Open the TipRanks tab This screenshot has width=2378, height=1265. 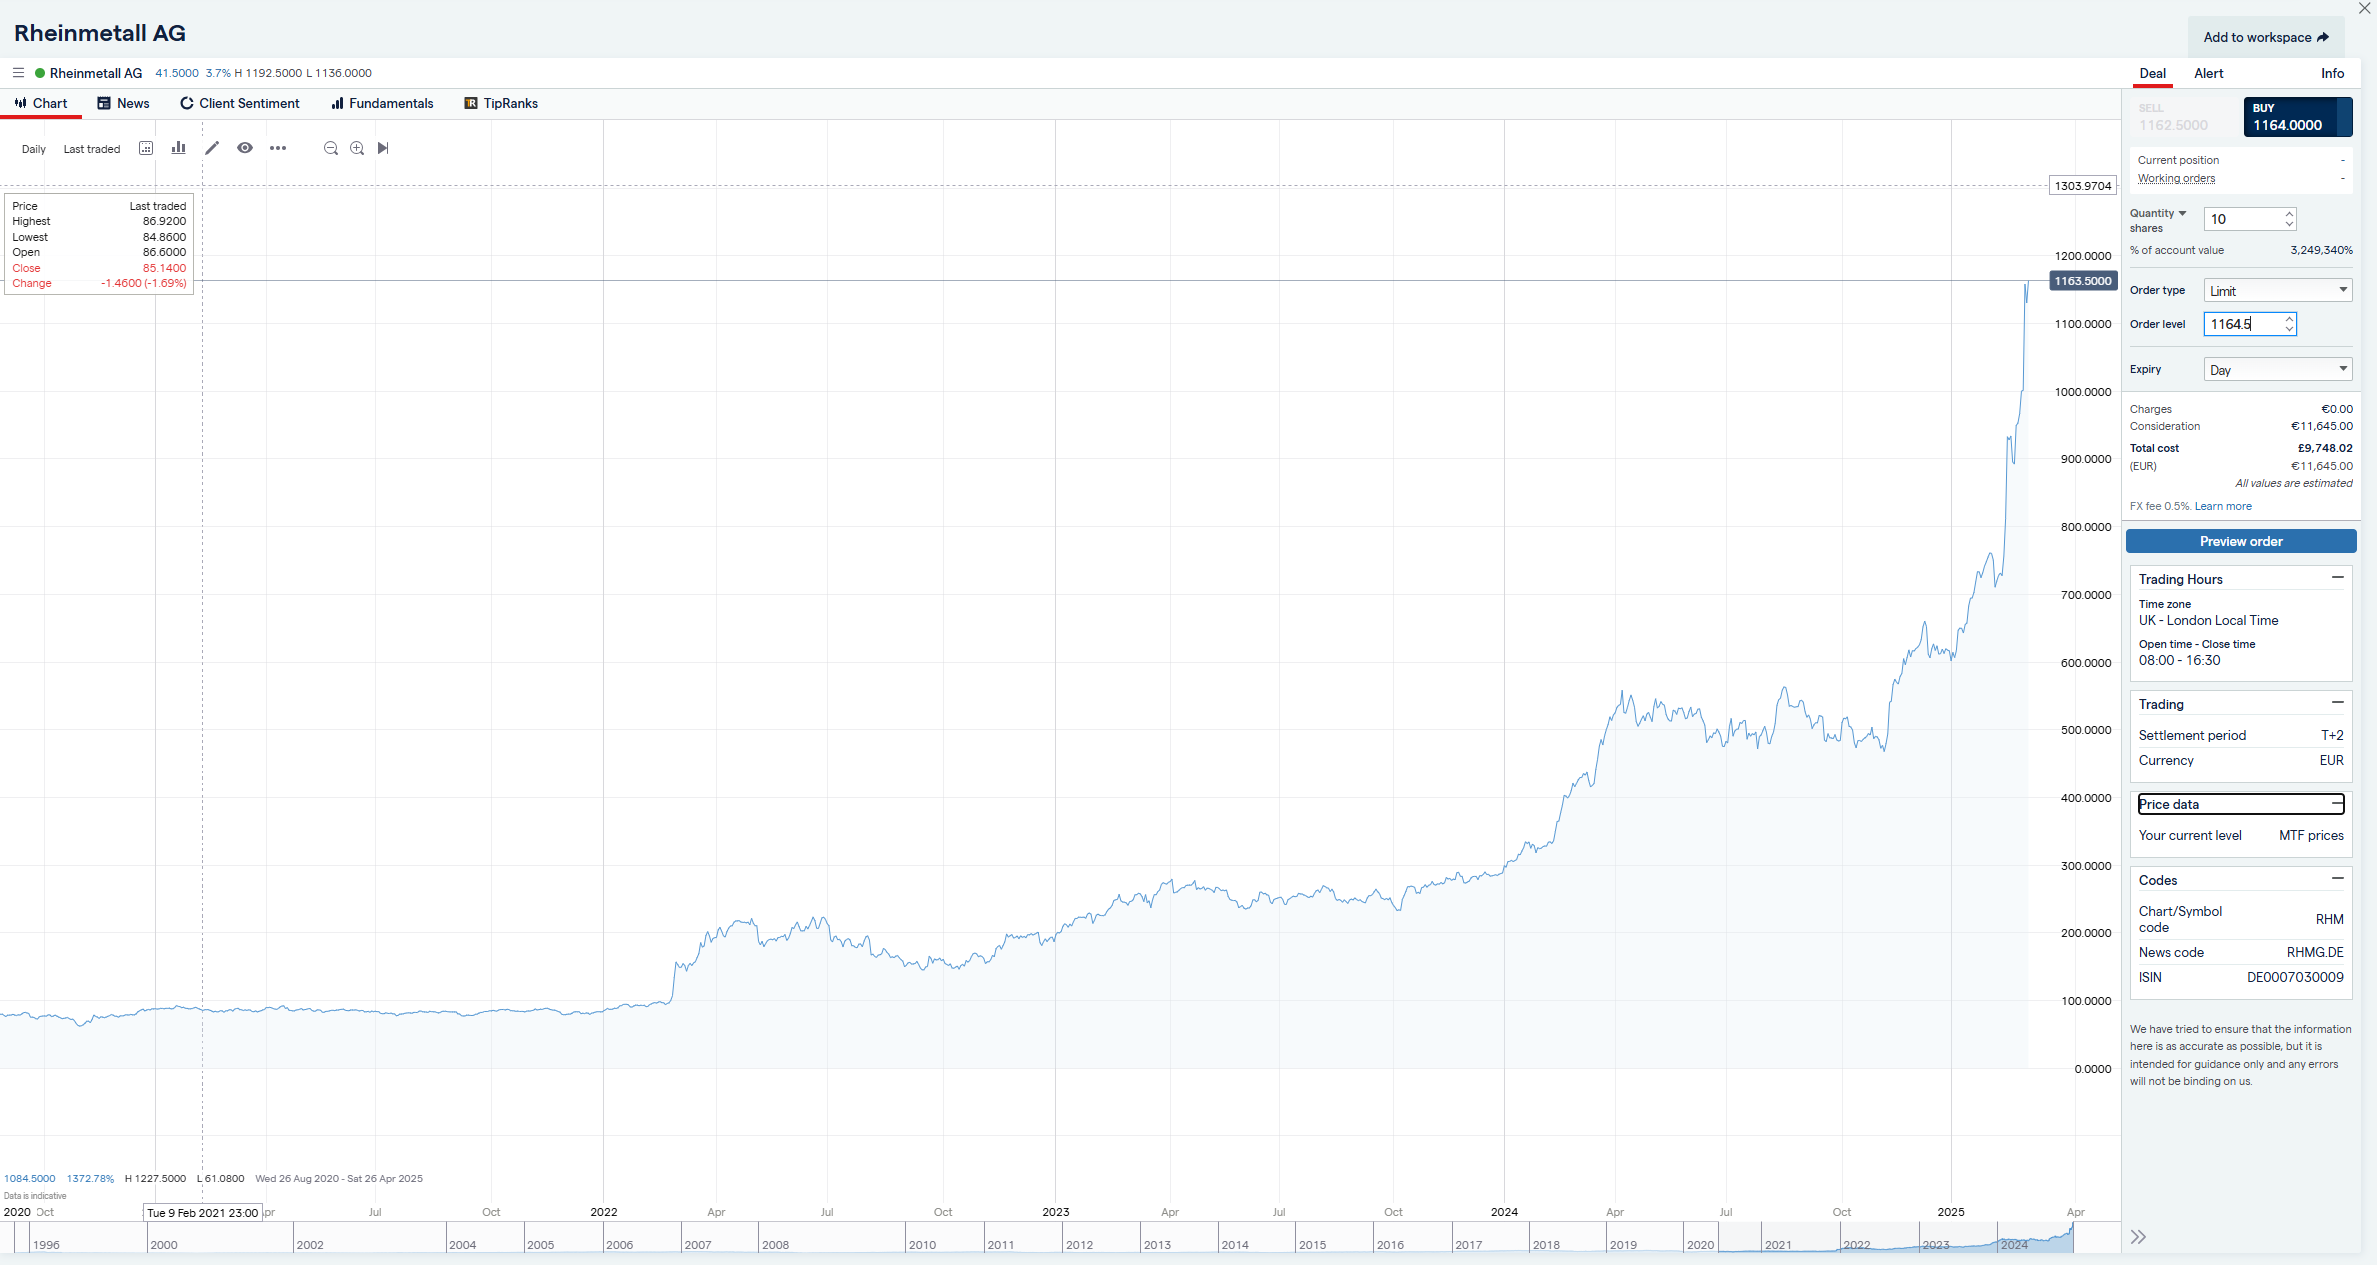pos(501,103)
